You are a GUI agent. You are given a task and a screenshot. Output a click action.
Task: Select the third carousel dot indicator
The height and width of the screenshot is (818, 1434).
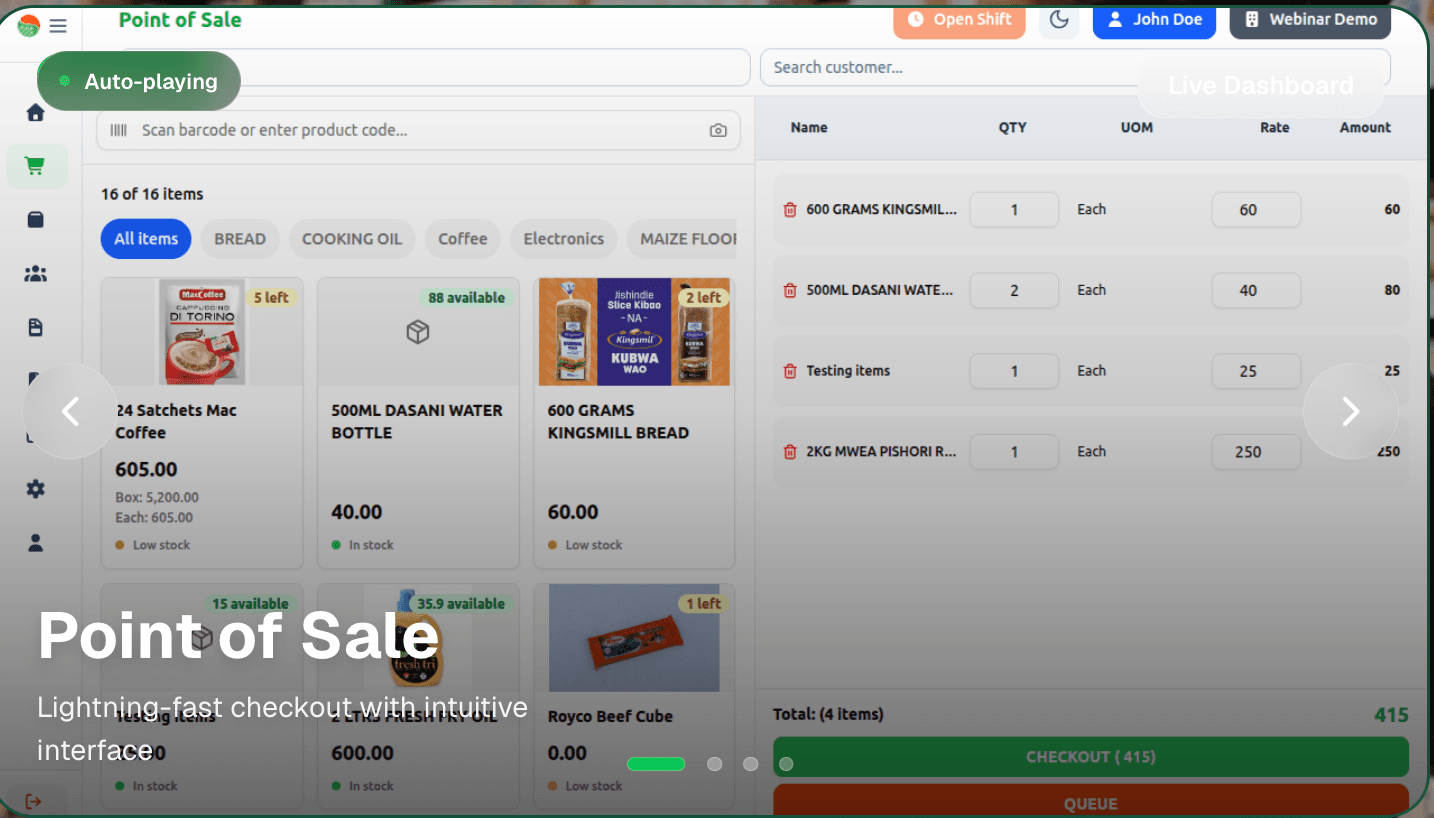pyautogui.click(x=750, y=764)
